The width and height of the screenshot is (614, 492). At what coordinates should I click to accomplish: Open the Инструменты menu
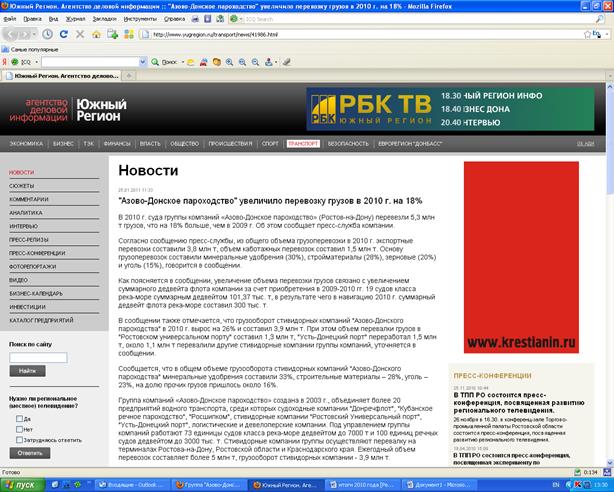(140, 19)
